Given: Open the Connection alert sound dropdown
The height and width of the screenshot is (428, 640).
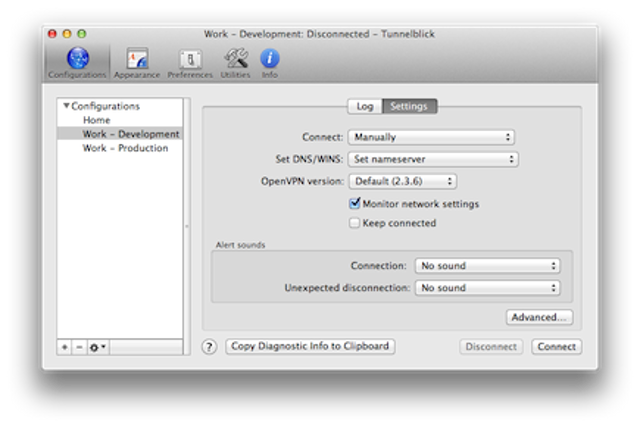Looking at the screenshot, I should coord(487,266).
